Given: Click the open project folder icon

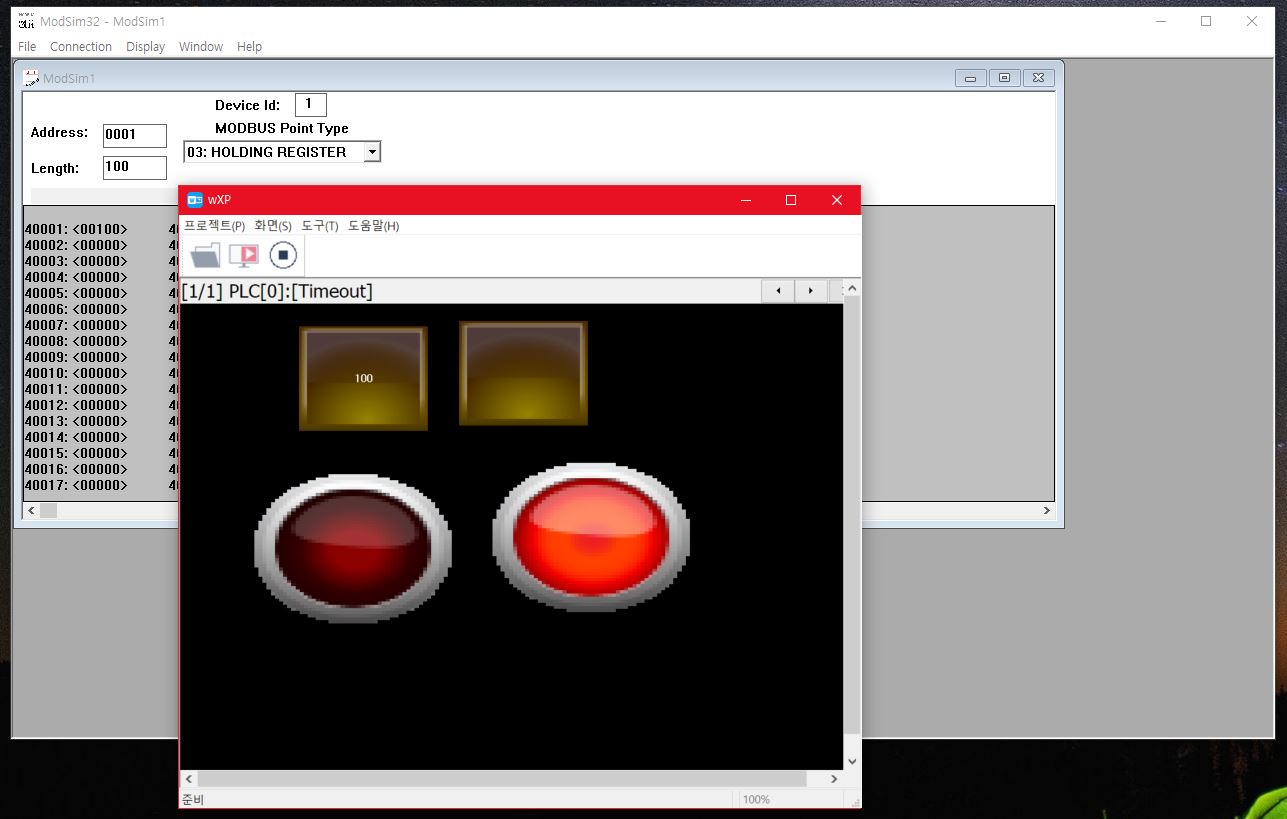Looking at the screenshot, I should coord(205,256).
